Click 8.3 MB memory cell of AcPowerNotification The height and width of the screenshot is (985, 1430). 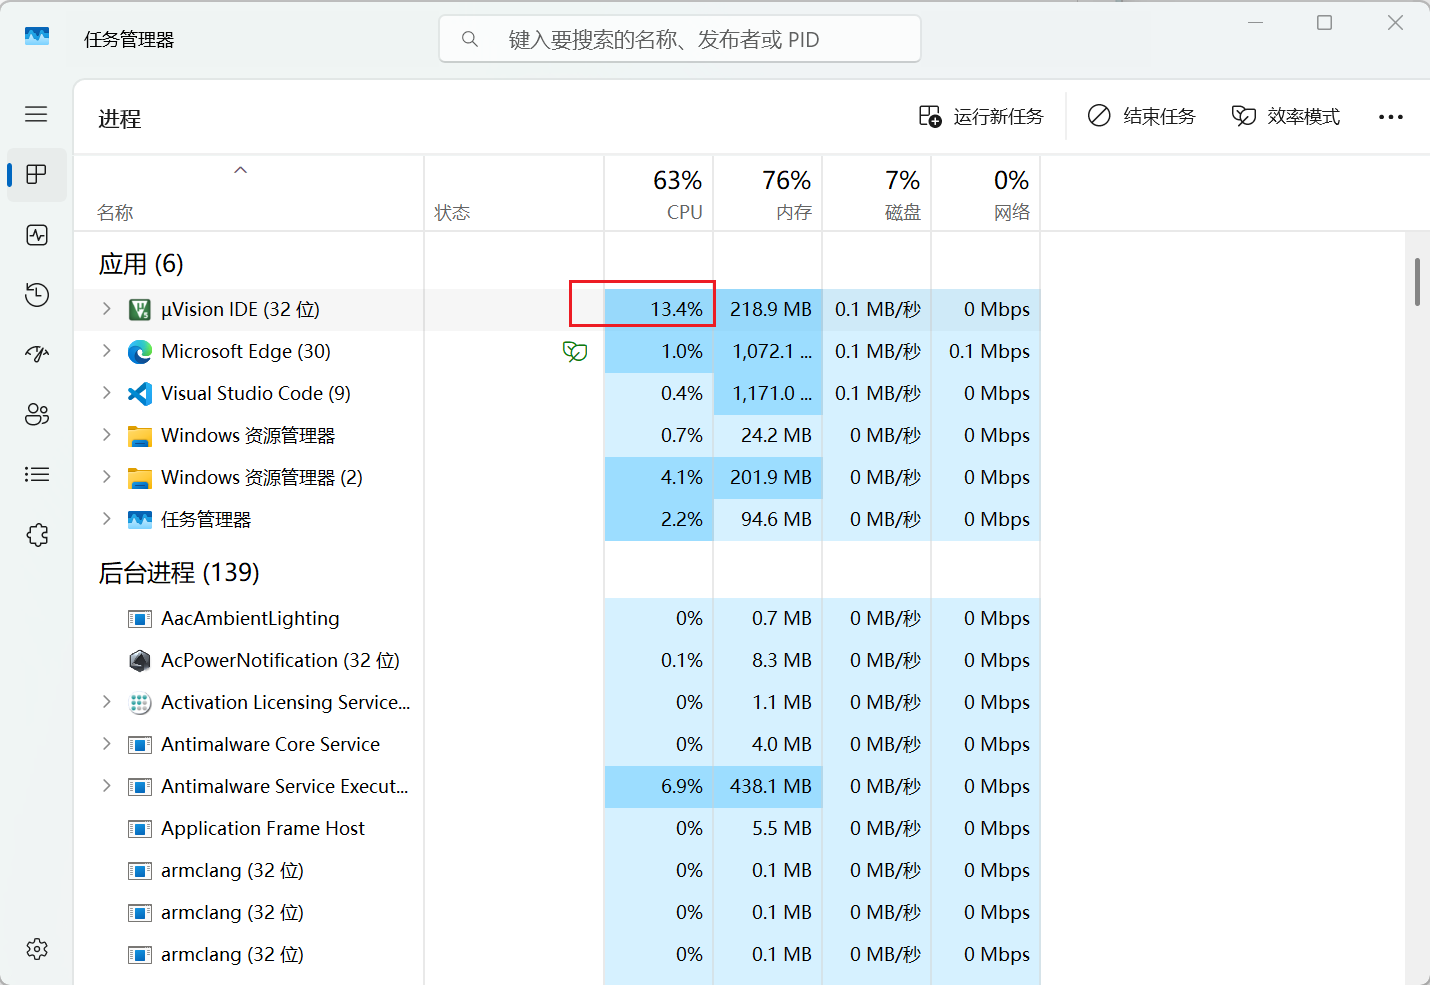click(x=768, y=661)
